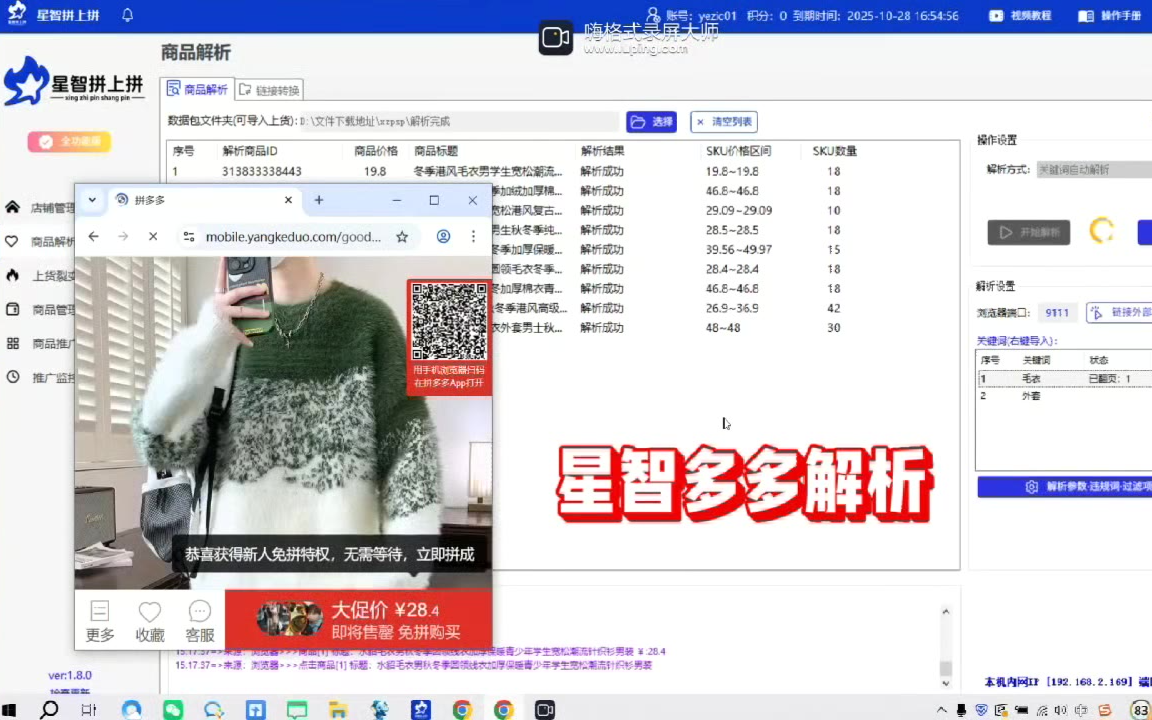Bookmark page with star icon

[x=402, y=237]
